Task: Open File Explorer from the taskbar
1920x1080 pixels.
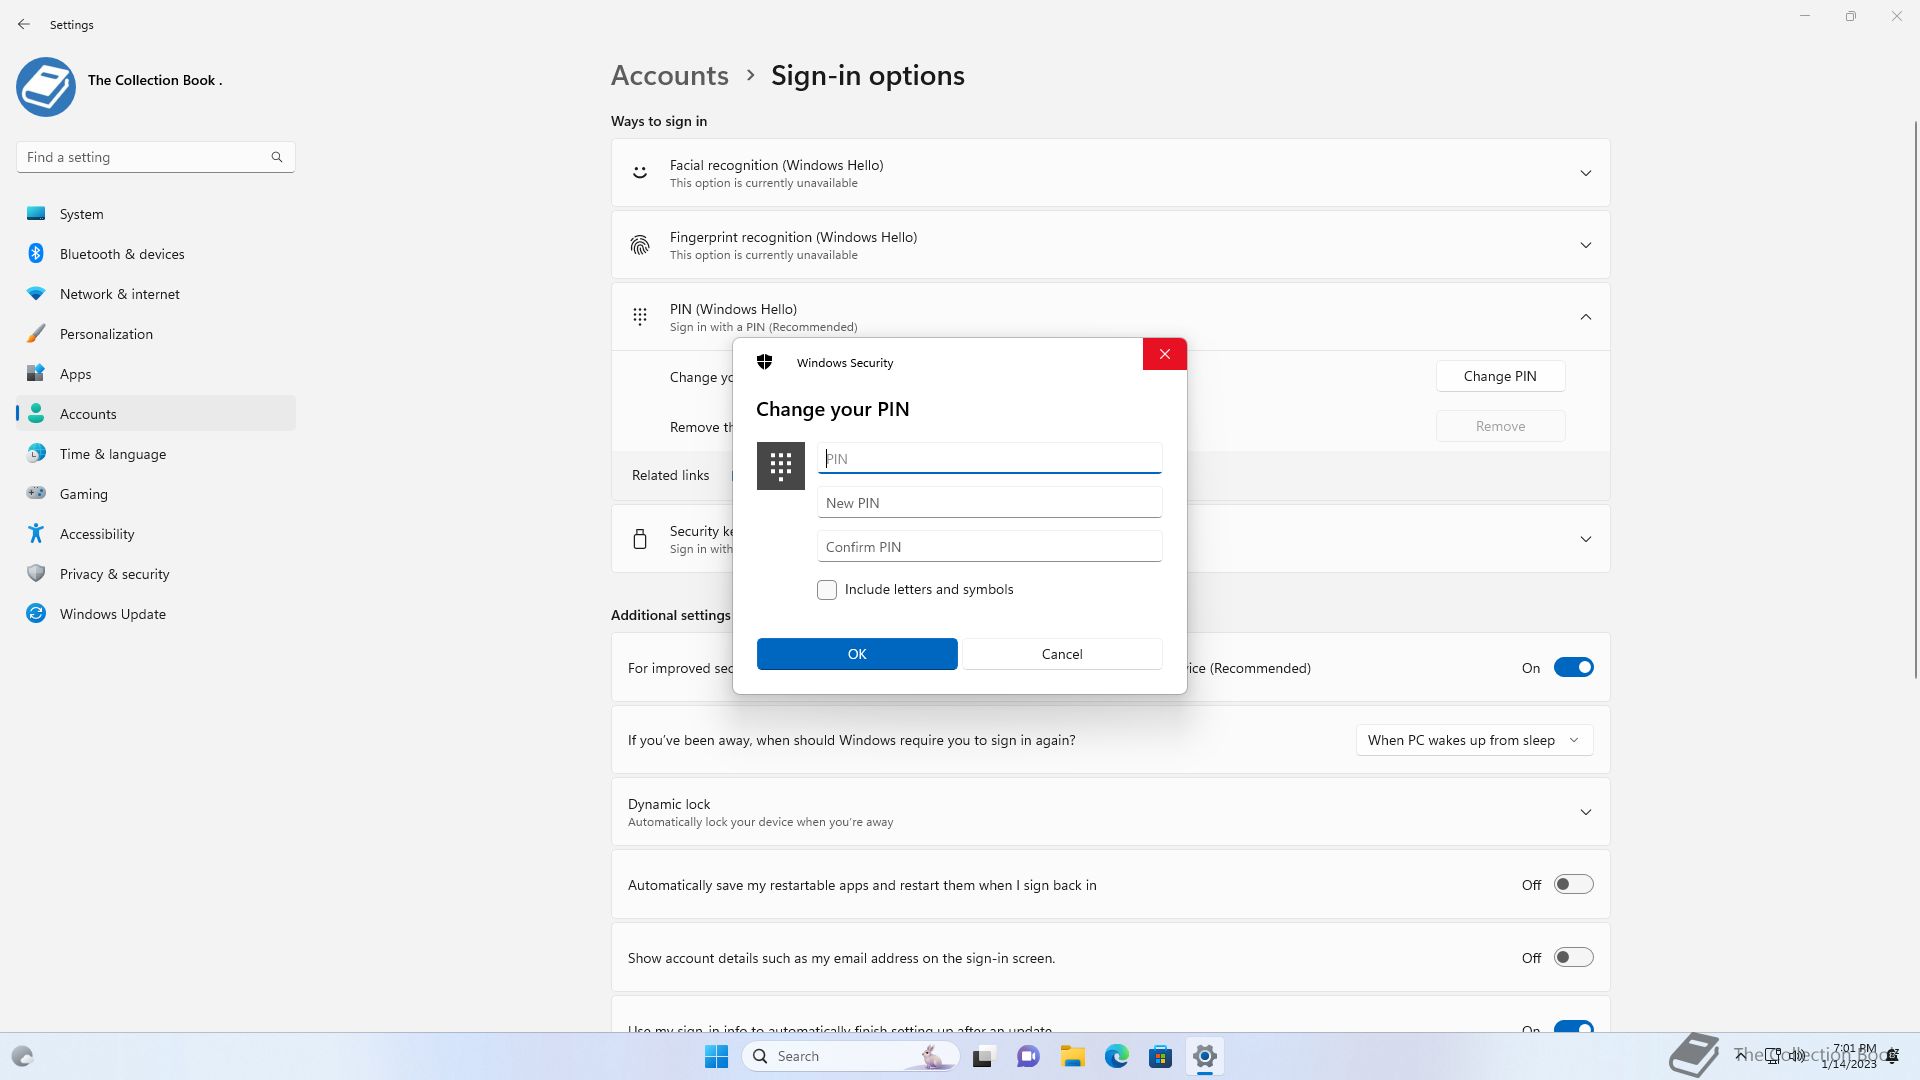Action: coord(1073,1056)
